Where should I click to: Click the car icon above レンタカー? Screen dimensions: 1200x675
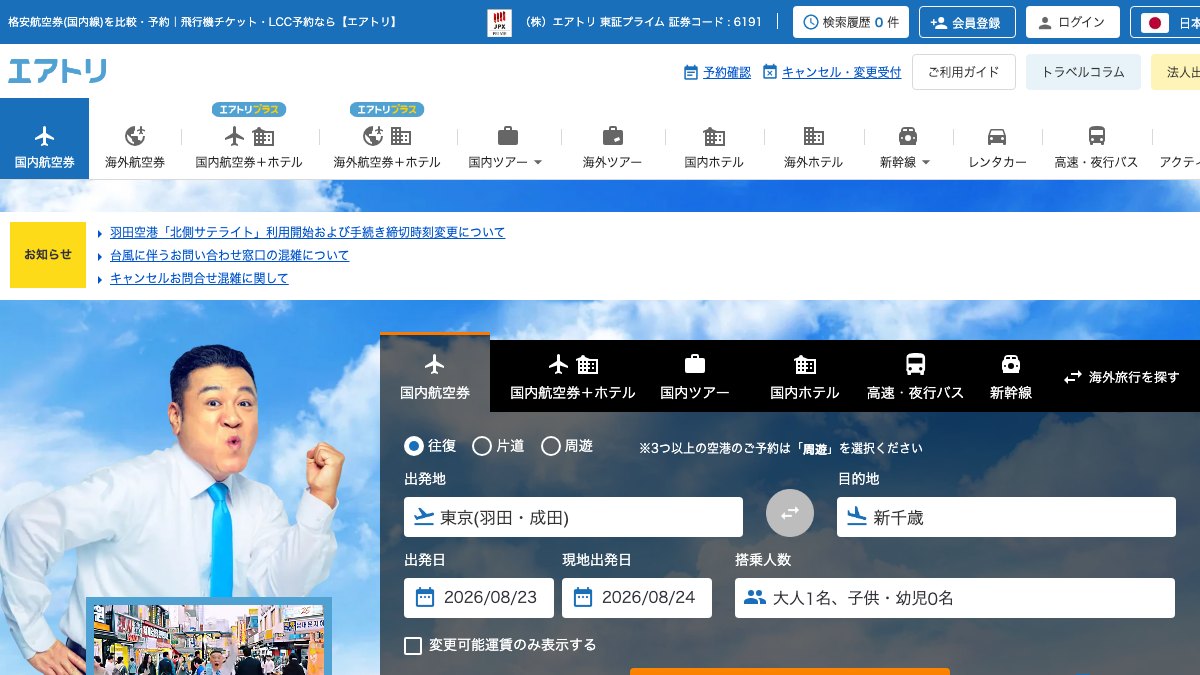pos(997,136)
